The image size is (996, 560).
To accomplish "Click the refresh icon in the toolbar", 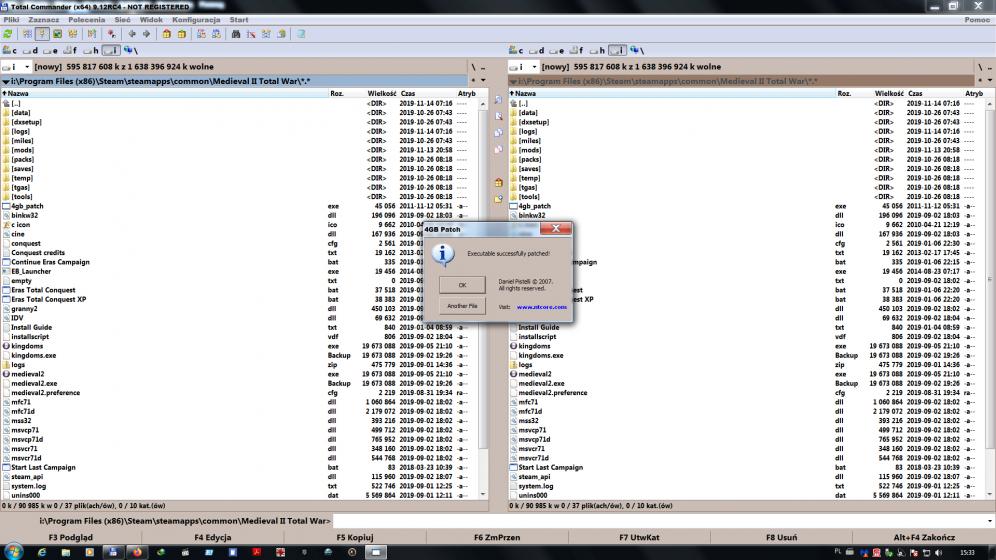I will [8, 33].
